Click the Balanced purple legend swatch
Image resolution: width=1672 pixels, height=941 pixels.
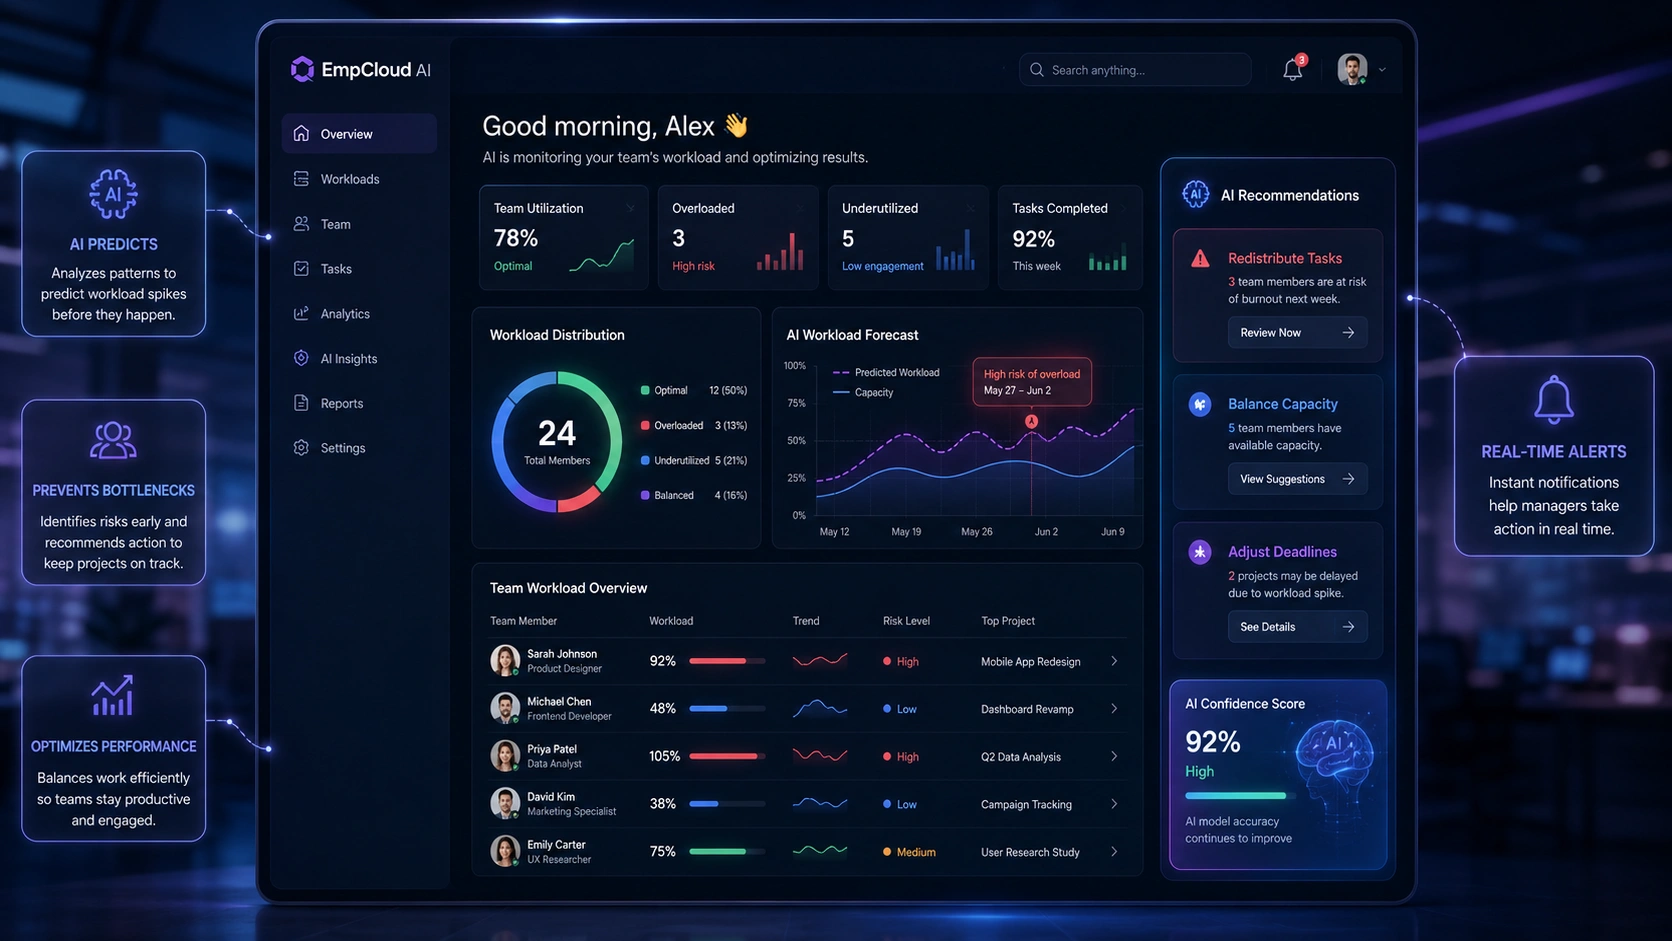pyautogui.click(x=645, y=495)
